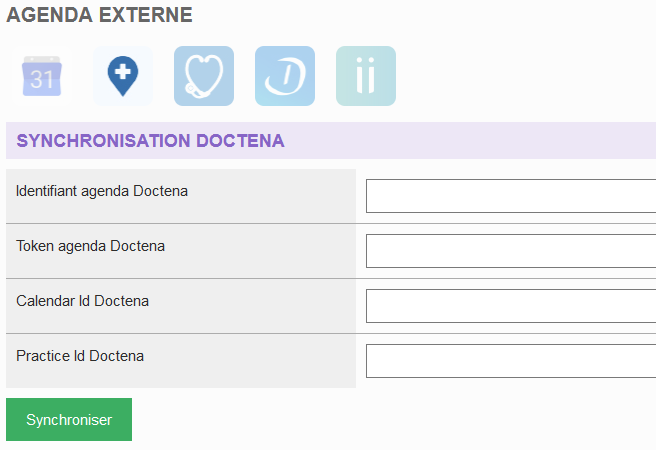Focus the Identifiant agenda Doctena field
Image resolution: width=656 pixels, height=450 pixels.
(511, 196)
